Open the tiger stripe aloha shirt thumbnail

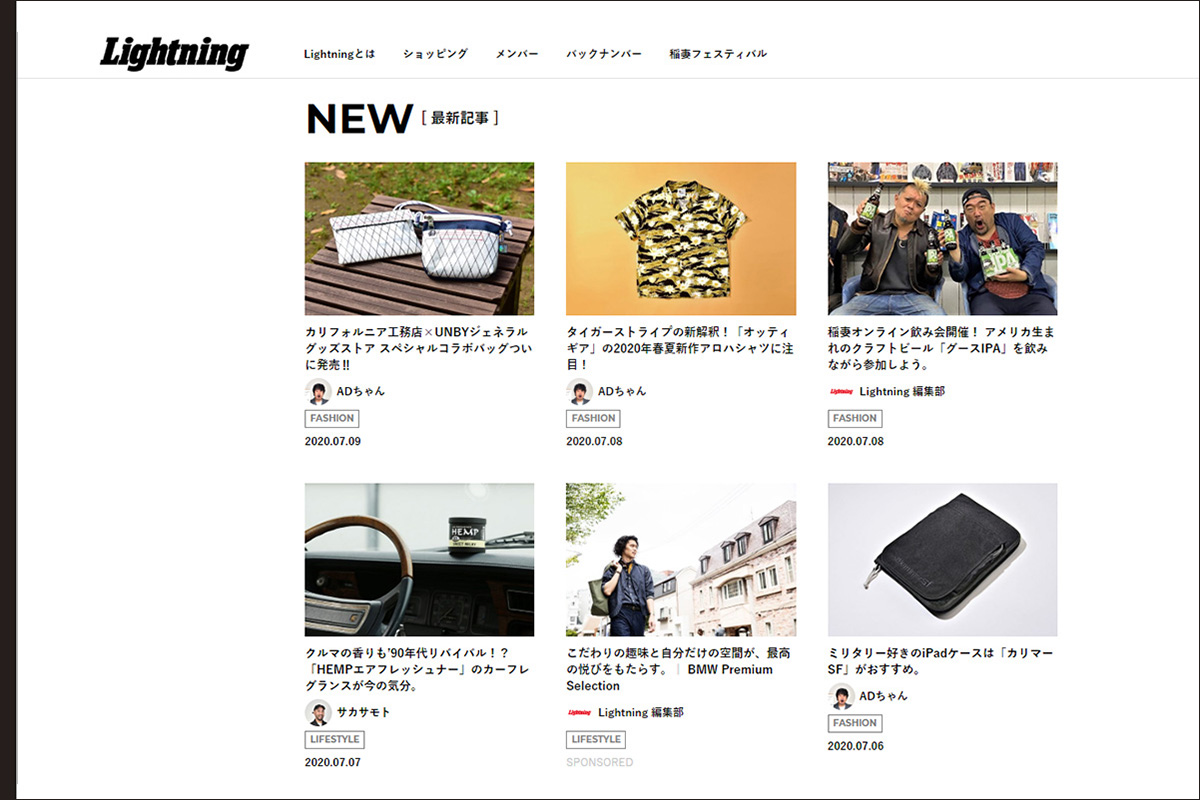pos(681,239)
